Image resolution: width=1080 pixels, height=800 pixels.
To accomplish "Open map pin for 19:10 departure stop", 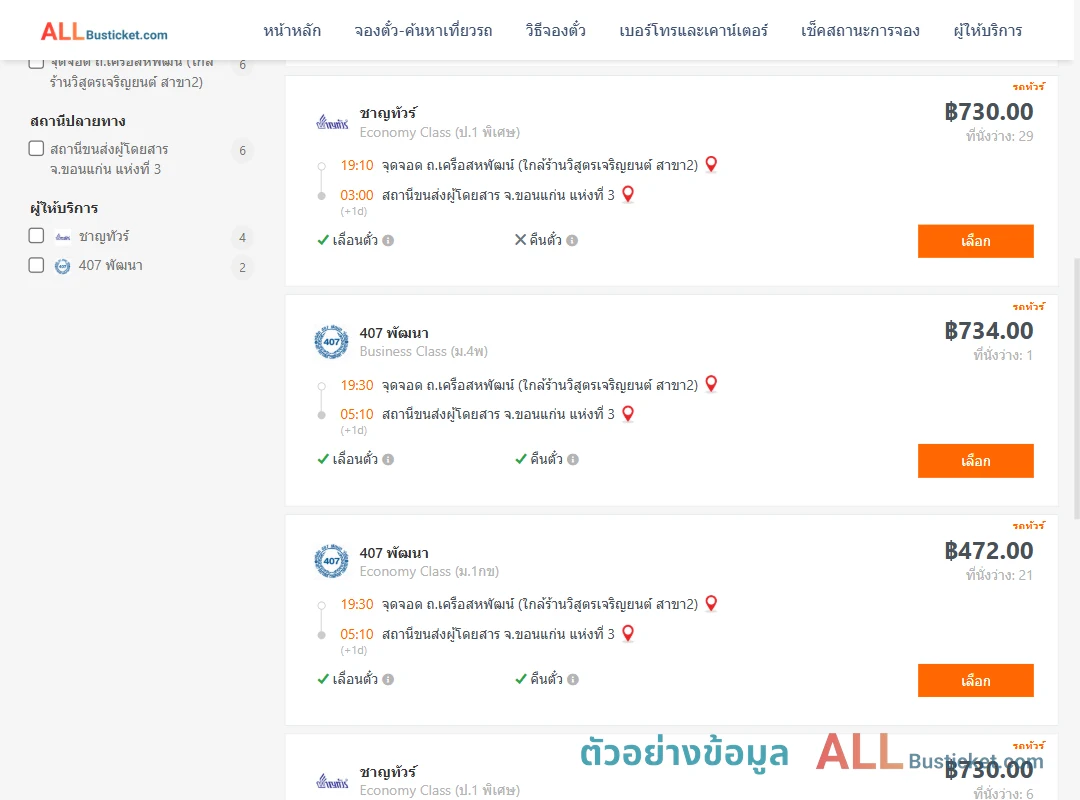I will pyautogui.click(x=712, y=165).
